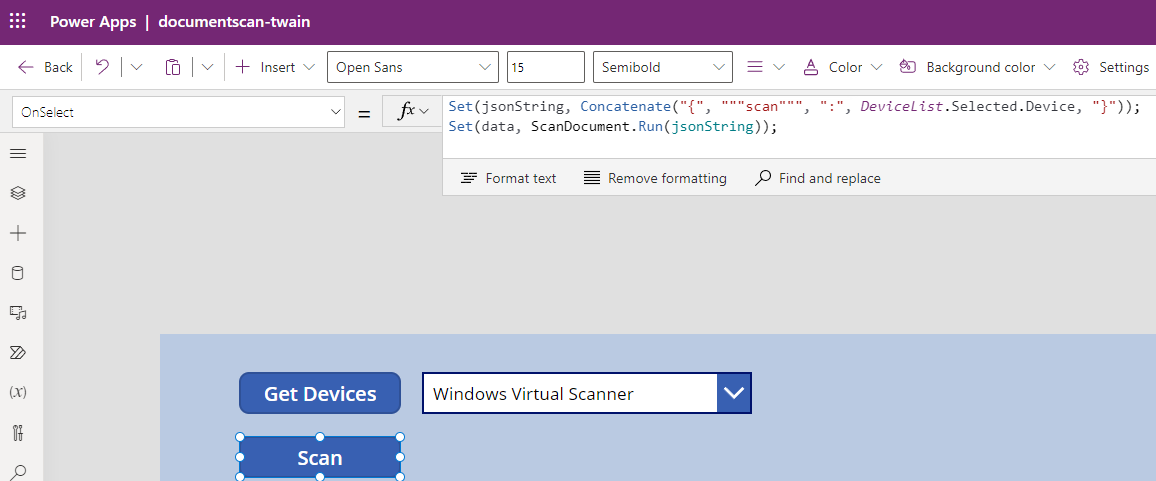1156x481 pixels.
Task: Open the Semibold font weight dropdown
Action: point(662,67)
